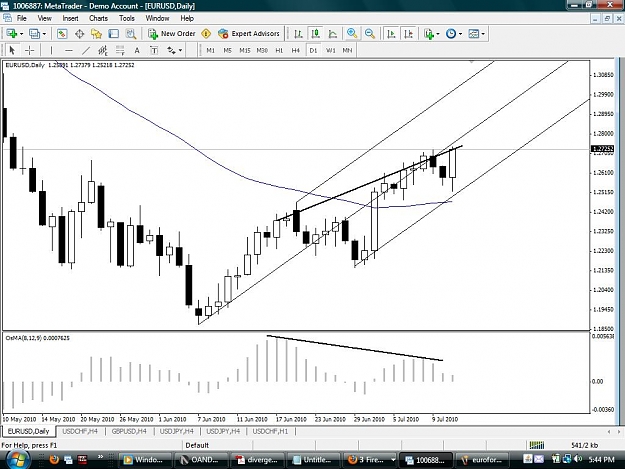Set timeframe to MN
Viewport: 625px width, 469px height.
tap(347, 50)
